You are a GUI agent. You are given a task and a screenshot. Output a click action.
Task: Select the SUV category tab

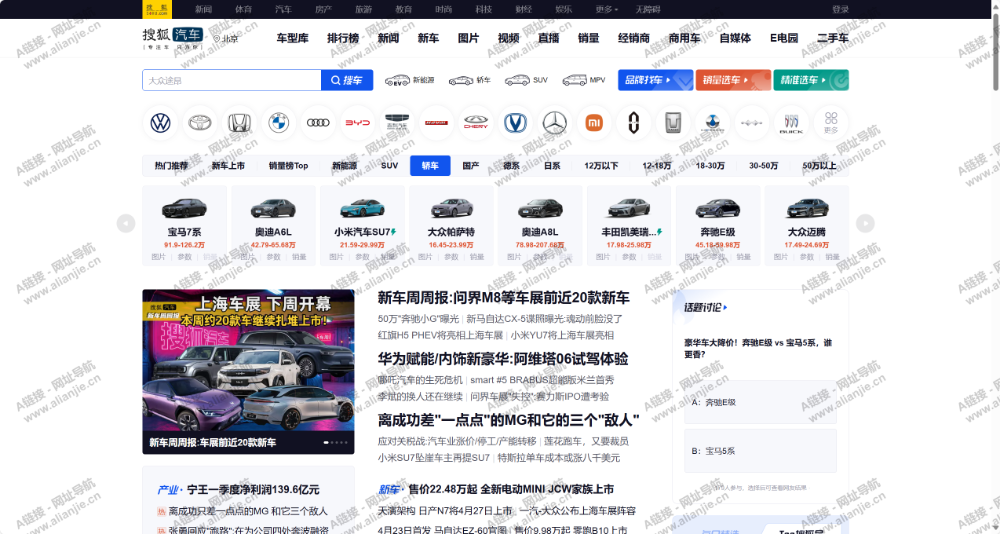(390, 166)
